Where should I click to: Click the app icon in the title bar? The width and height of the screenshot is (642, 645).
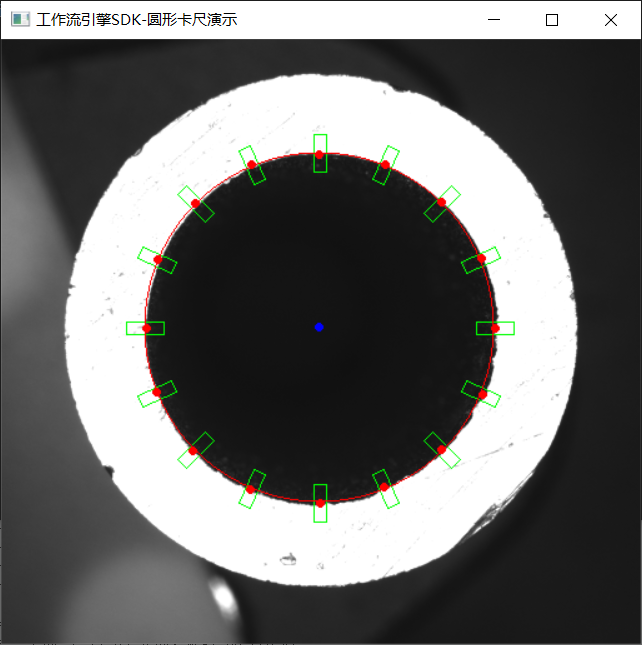pos(20,19)
